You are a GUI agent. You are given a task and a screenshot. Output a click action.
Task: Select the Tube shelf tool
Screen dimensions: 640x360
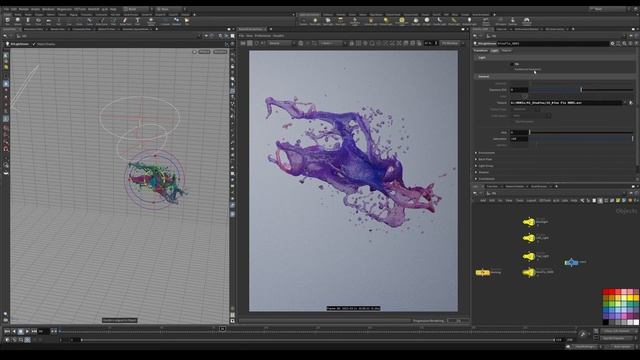point(28,21)
